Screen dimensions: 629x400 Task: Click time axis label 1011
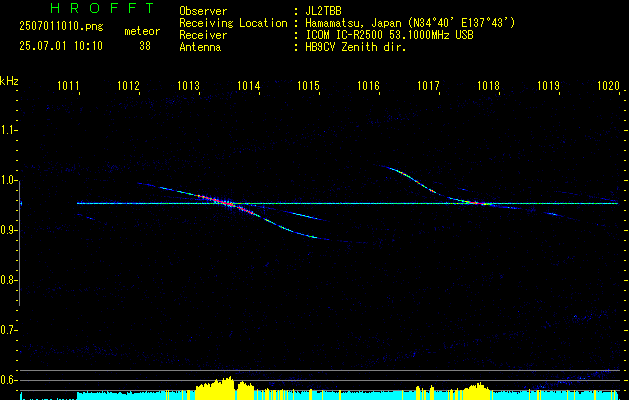[x=68, y=86]
